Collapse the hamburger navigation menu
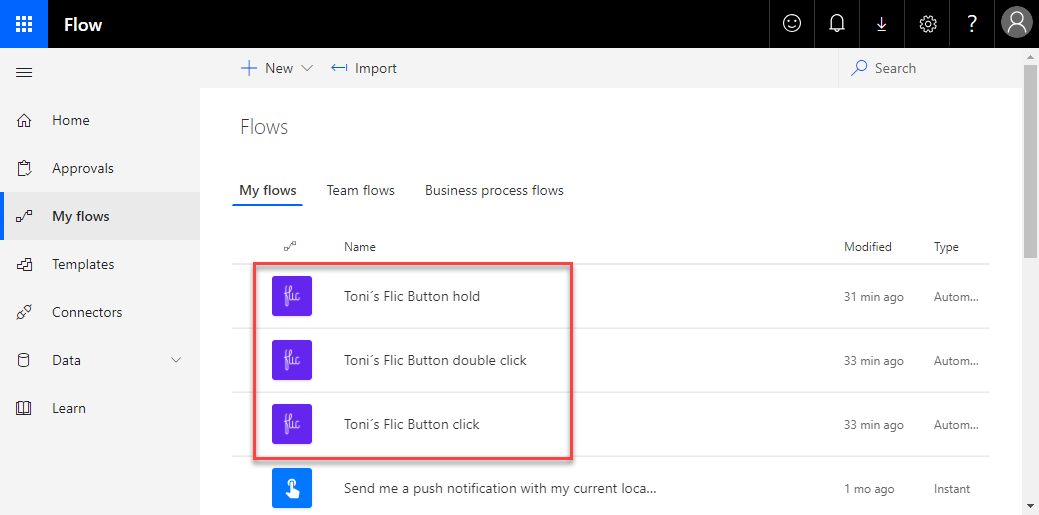The width and height of the screenshot is (1039, 515). 24,72
